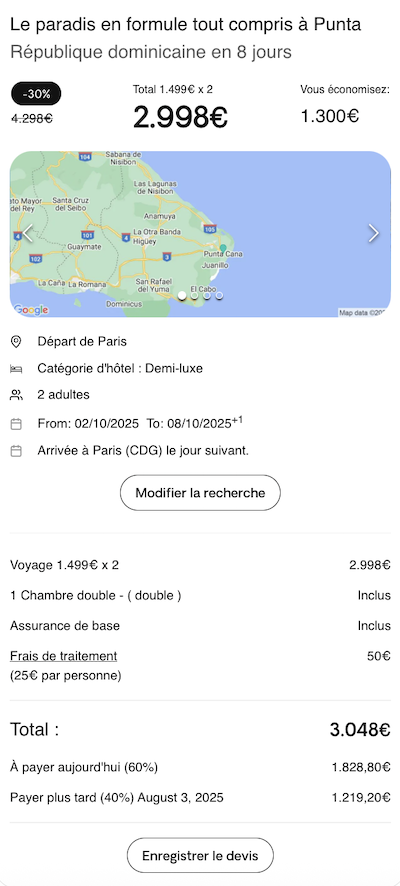Click the previous image arrow on carousel
The height and width of the screenshot is (886, 400).
tap(27, 233)
